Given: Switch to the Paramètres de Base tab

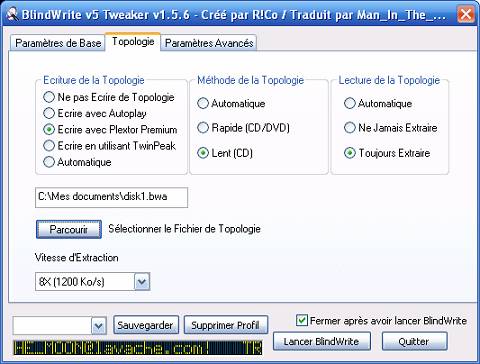Looking at the screenshot, I should pos(58,43).
